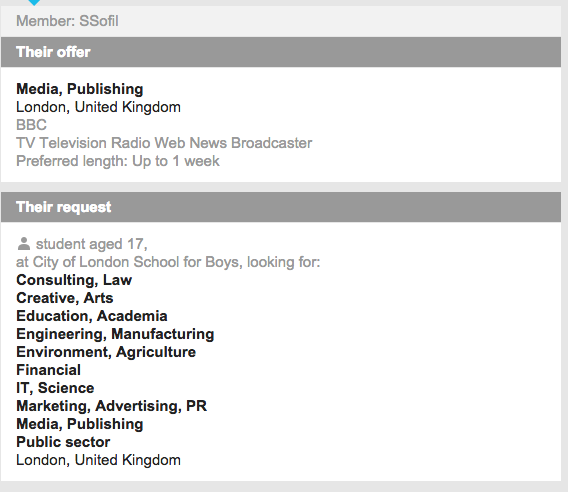Image resolution: width=568 pixels, height=492 pixels.
Task: Select the Financial category
Action: pyautogui.click(x=49, y=370)
